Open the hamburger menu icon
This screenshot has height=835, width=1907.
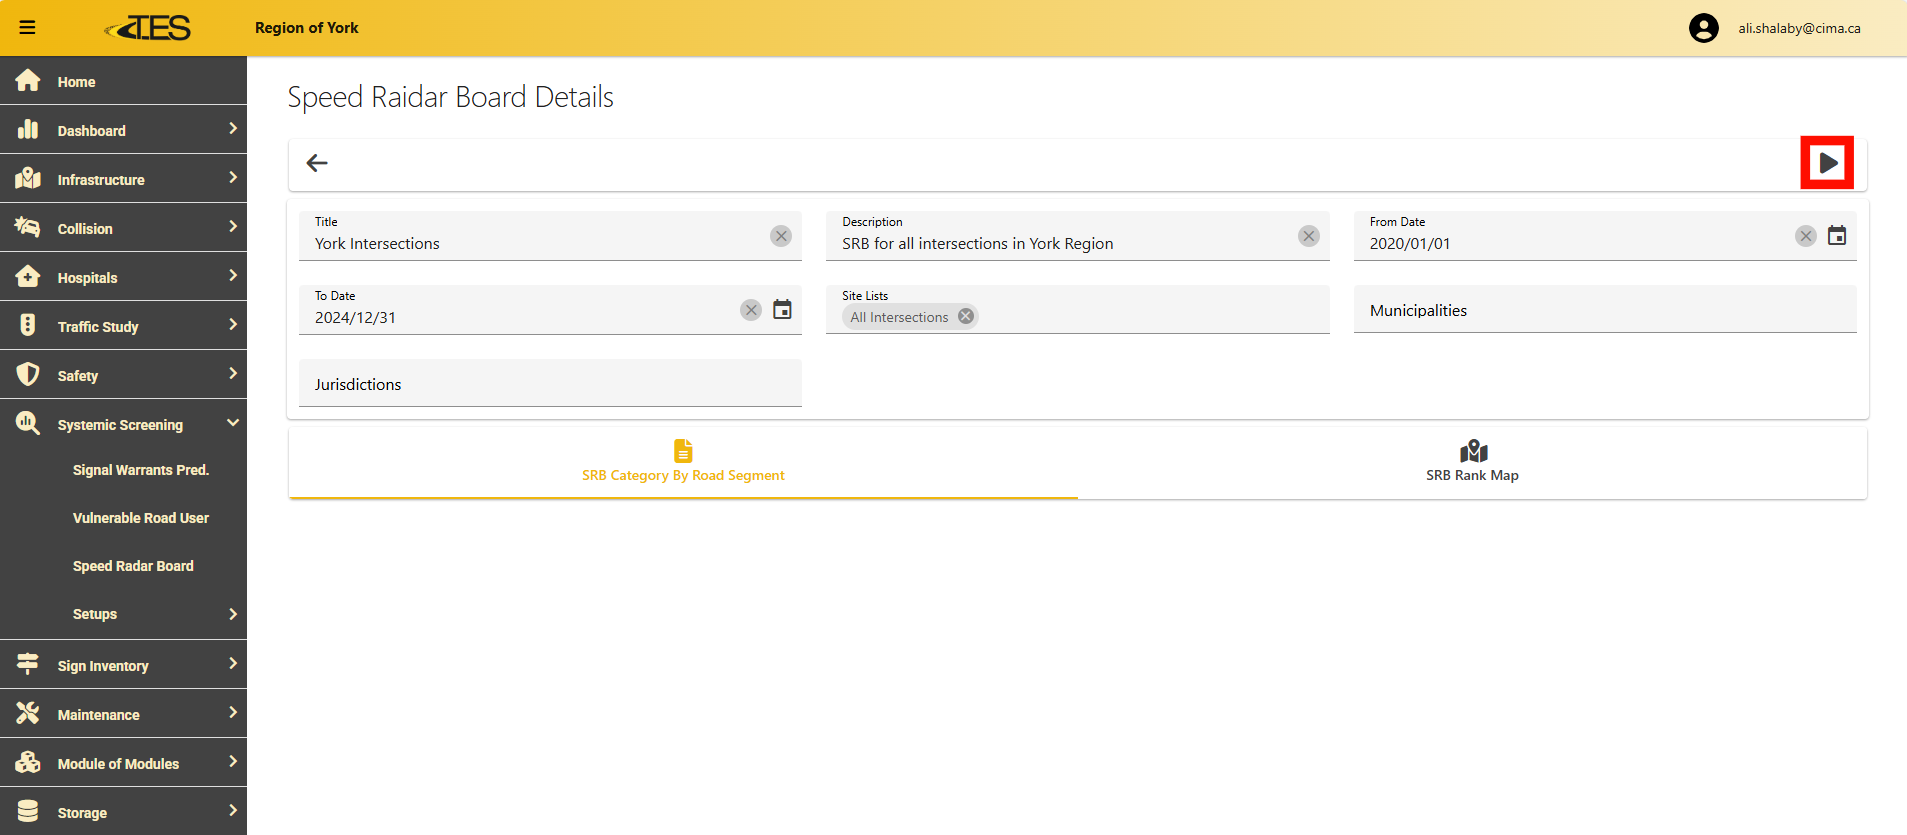click(27, 27)
